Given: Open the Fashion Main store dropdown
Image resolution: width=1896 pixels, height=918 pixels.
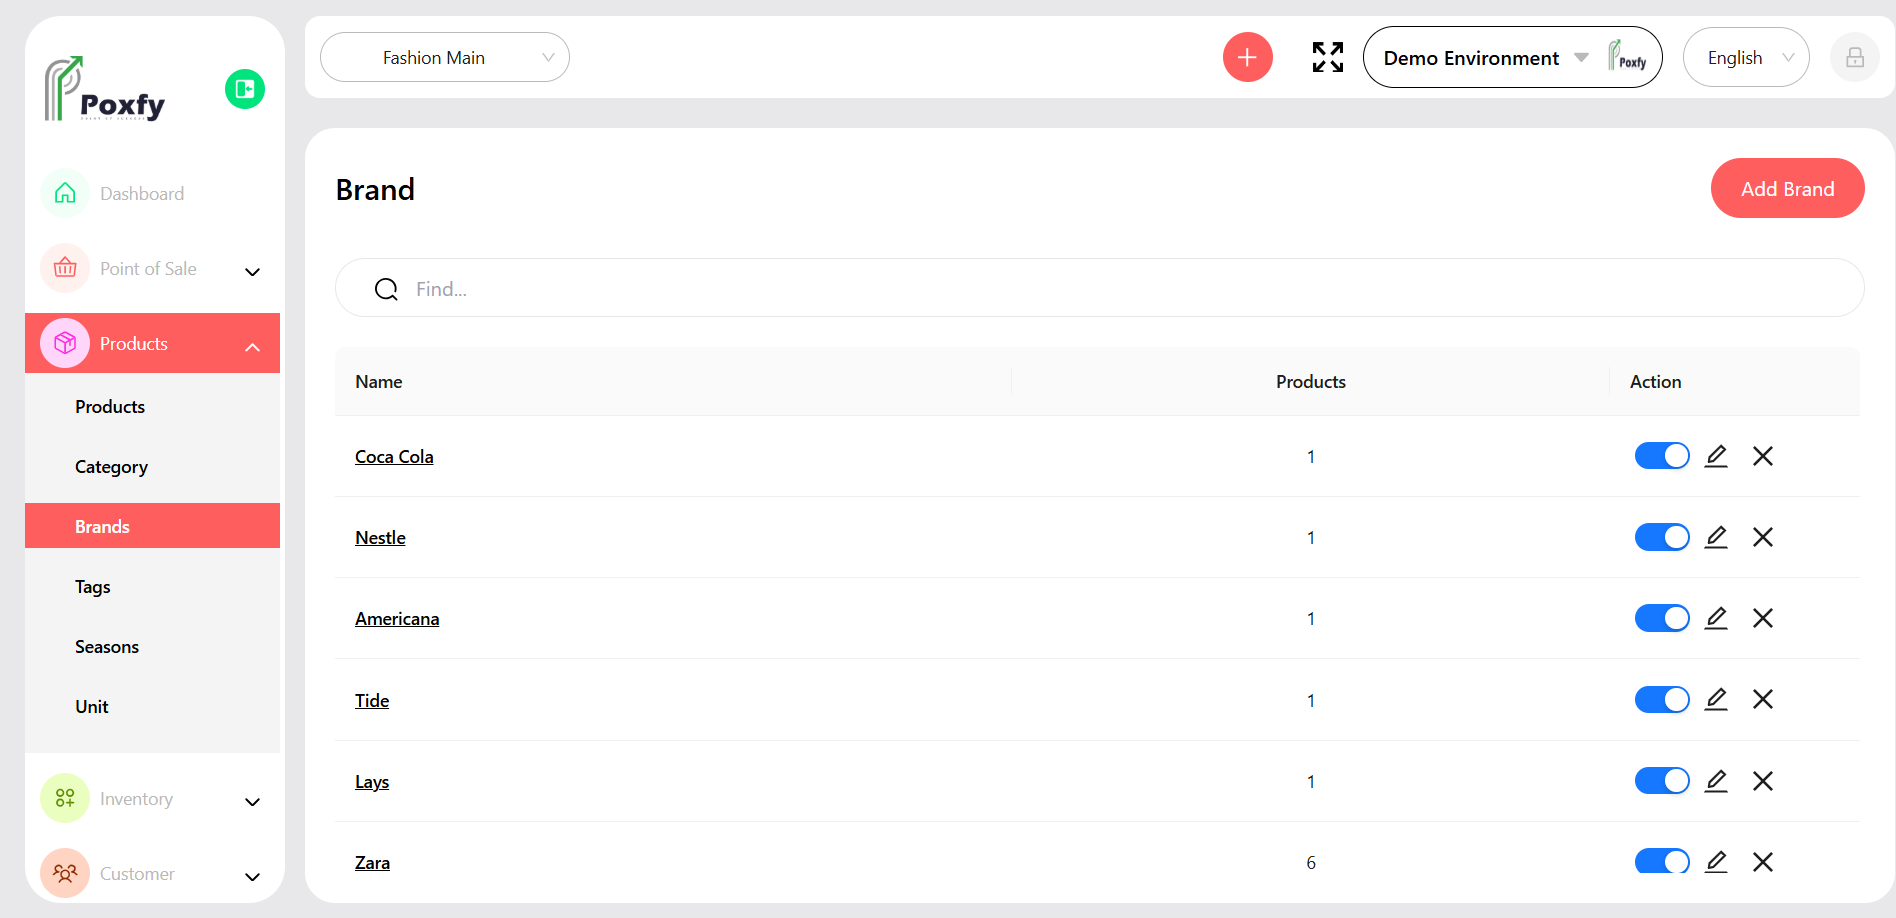Looking at the screenshot, I should tap(445, 57).
